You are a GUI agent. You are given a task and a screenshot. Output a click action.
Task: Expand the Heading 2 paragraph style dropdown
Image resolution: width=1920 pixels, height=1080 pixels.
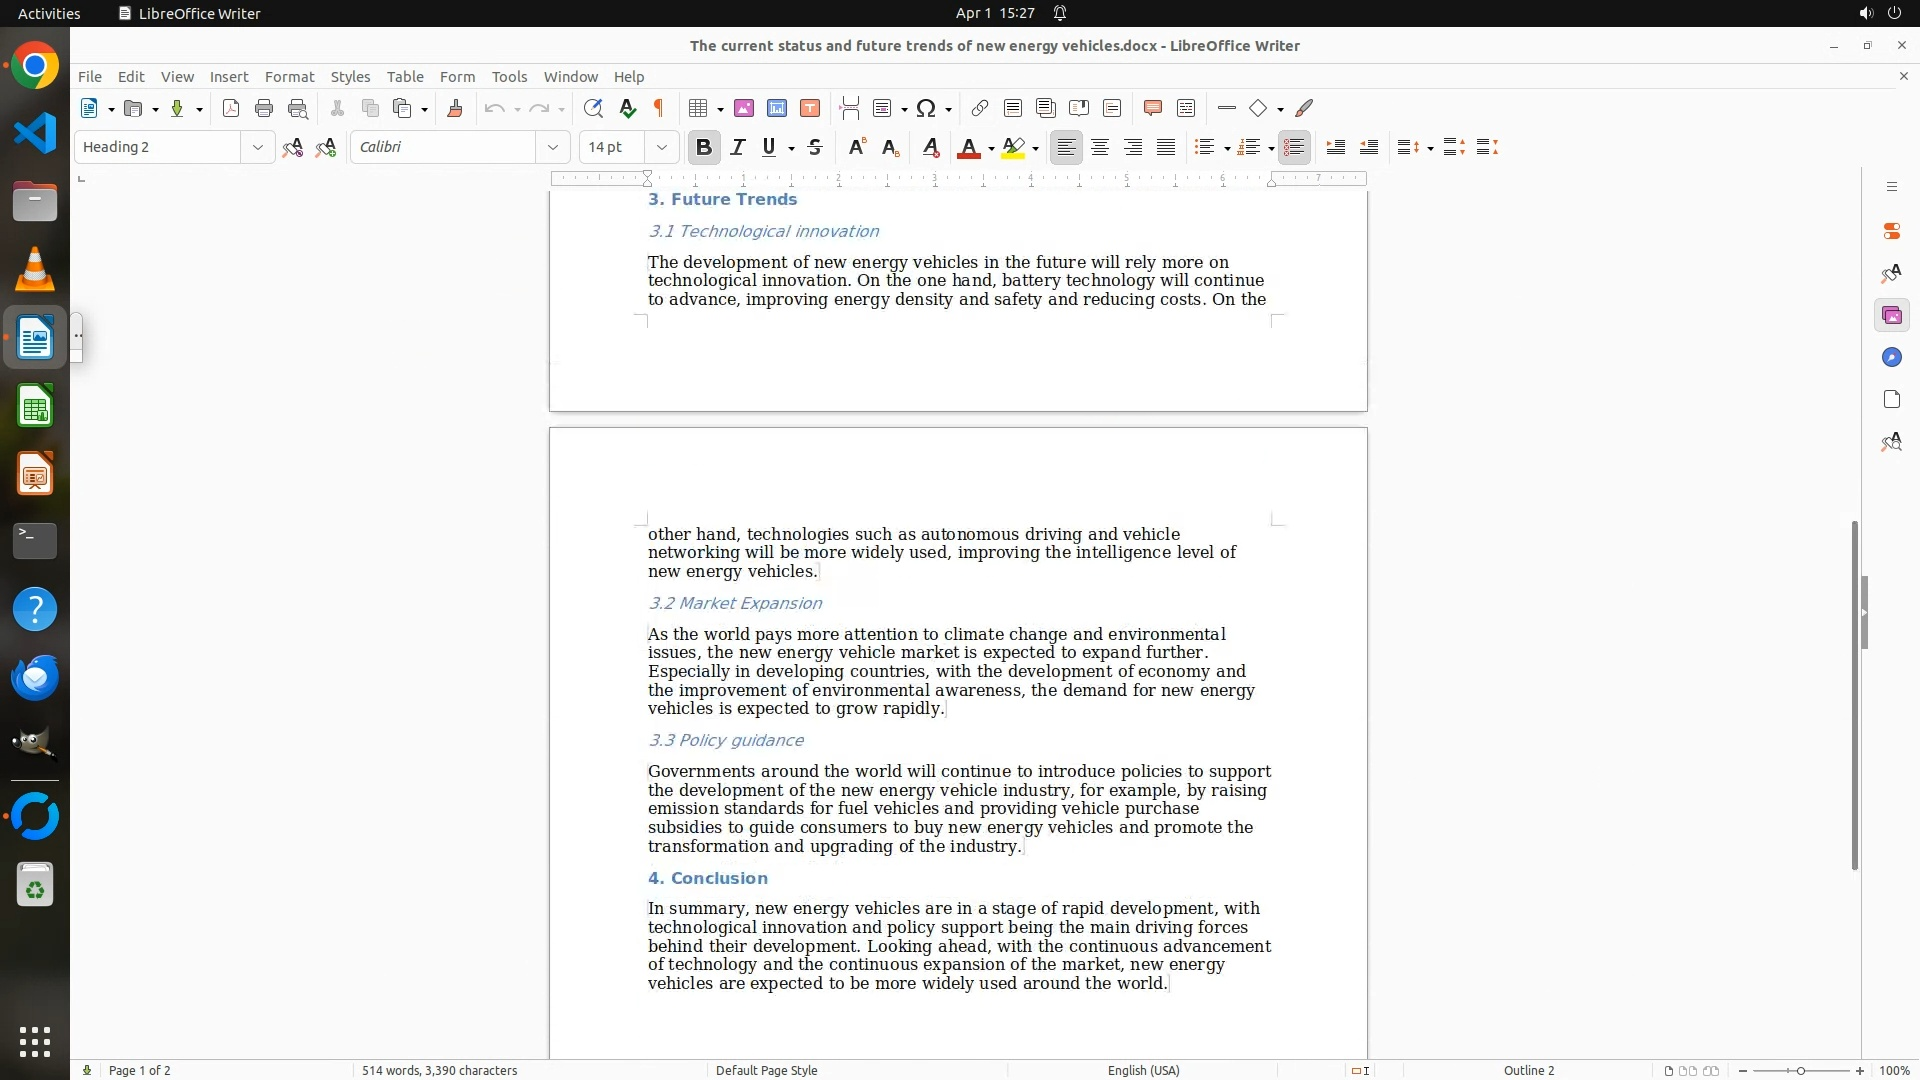tap(257, 148)
